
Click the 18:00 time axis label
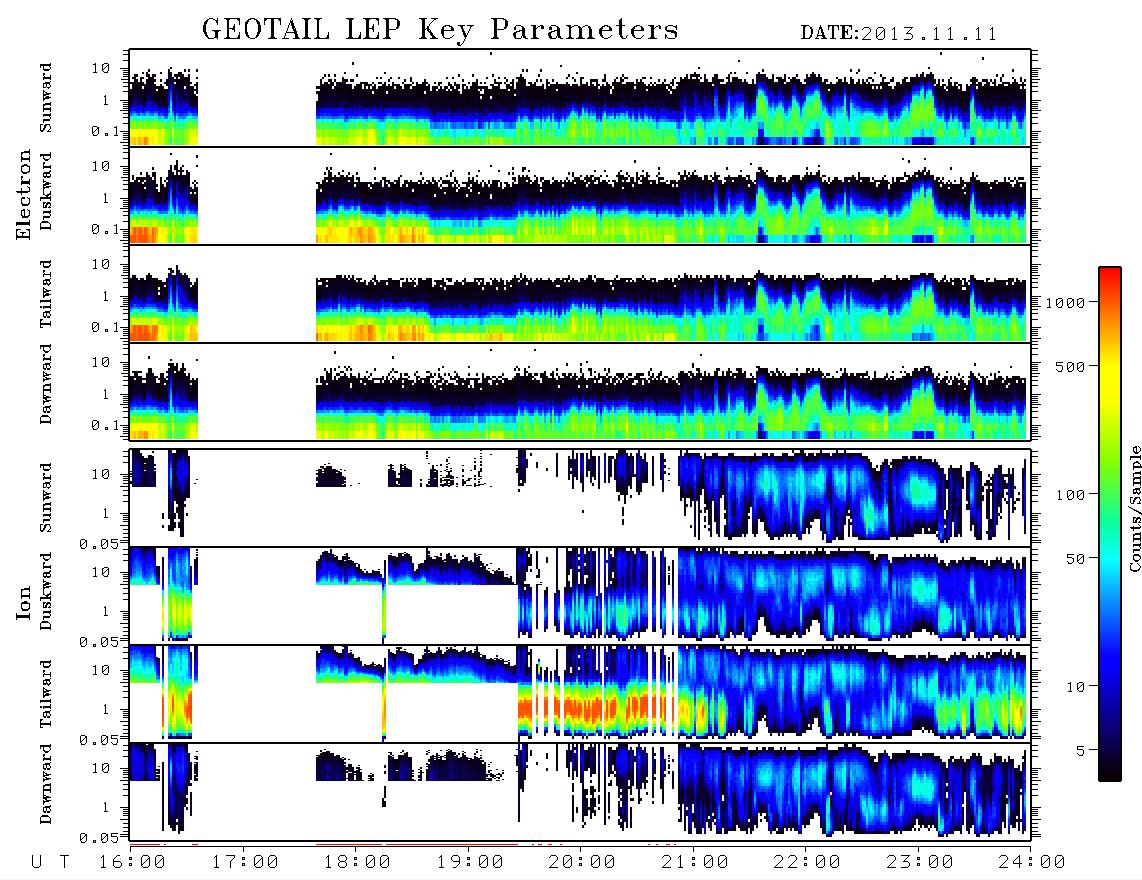pyautogui.click(x=357, y=863)
